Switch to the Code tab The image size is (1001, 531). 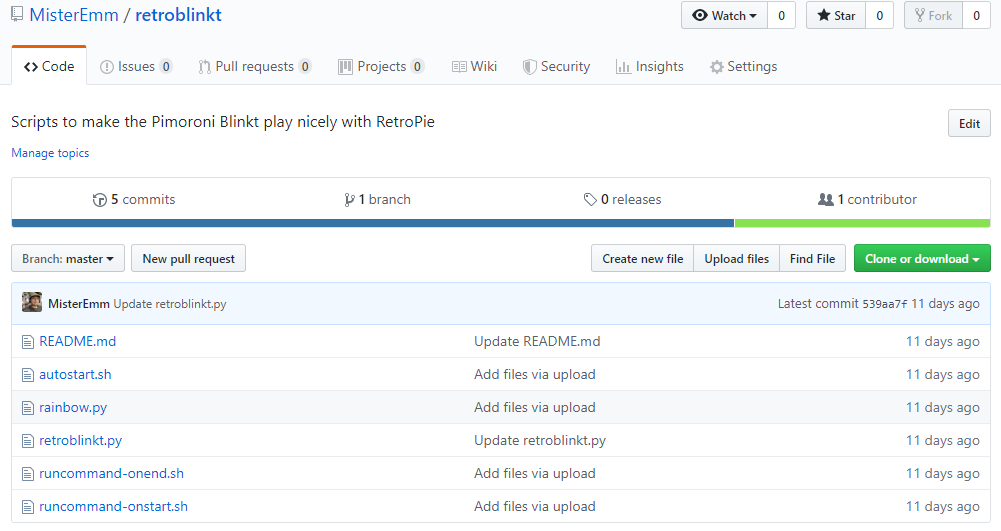(x=49, y=66)
